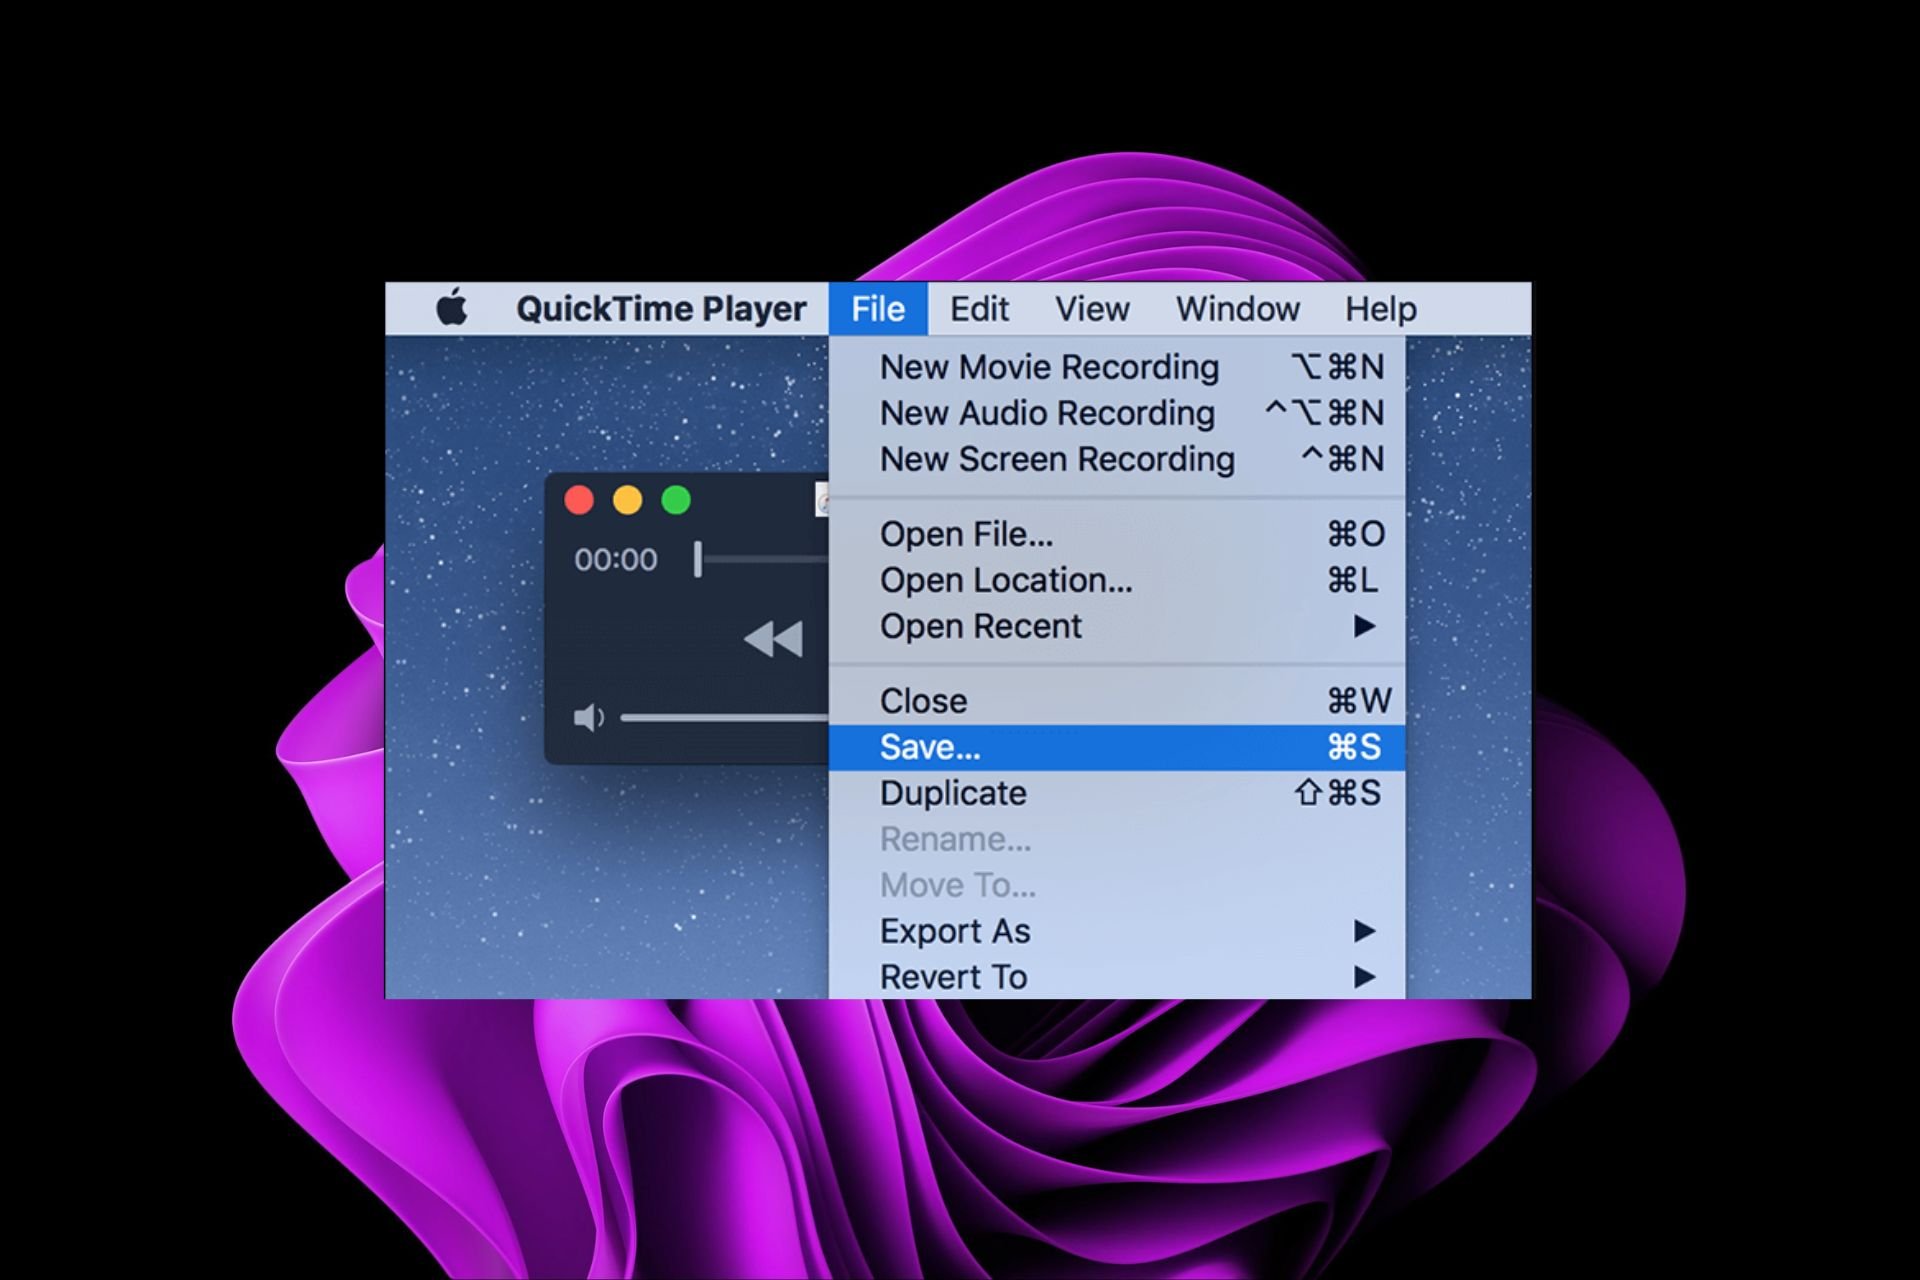Choose Duplicate from the File menu
This screenshot has width=1920, height=1280.
tap(1117, 793)
